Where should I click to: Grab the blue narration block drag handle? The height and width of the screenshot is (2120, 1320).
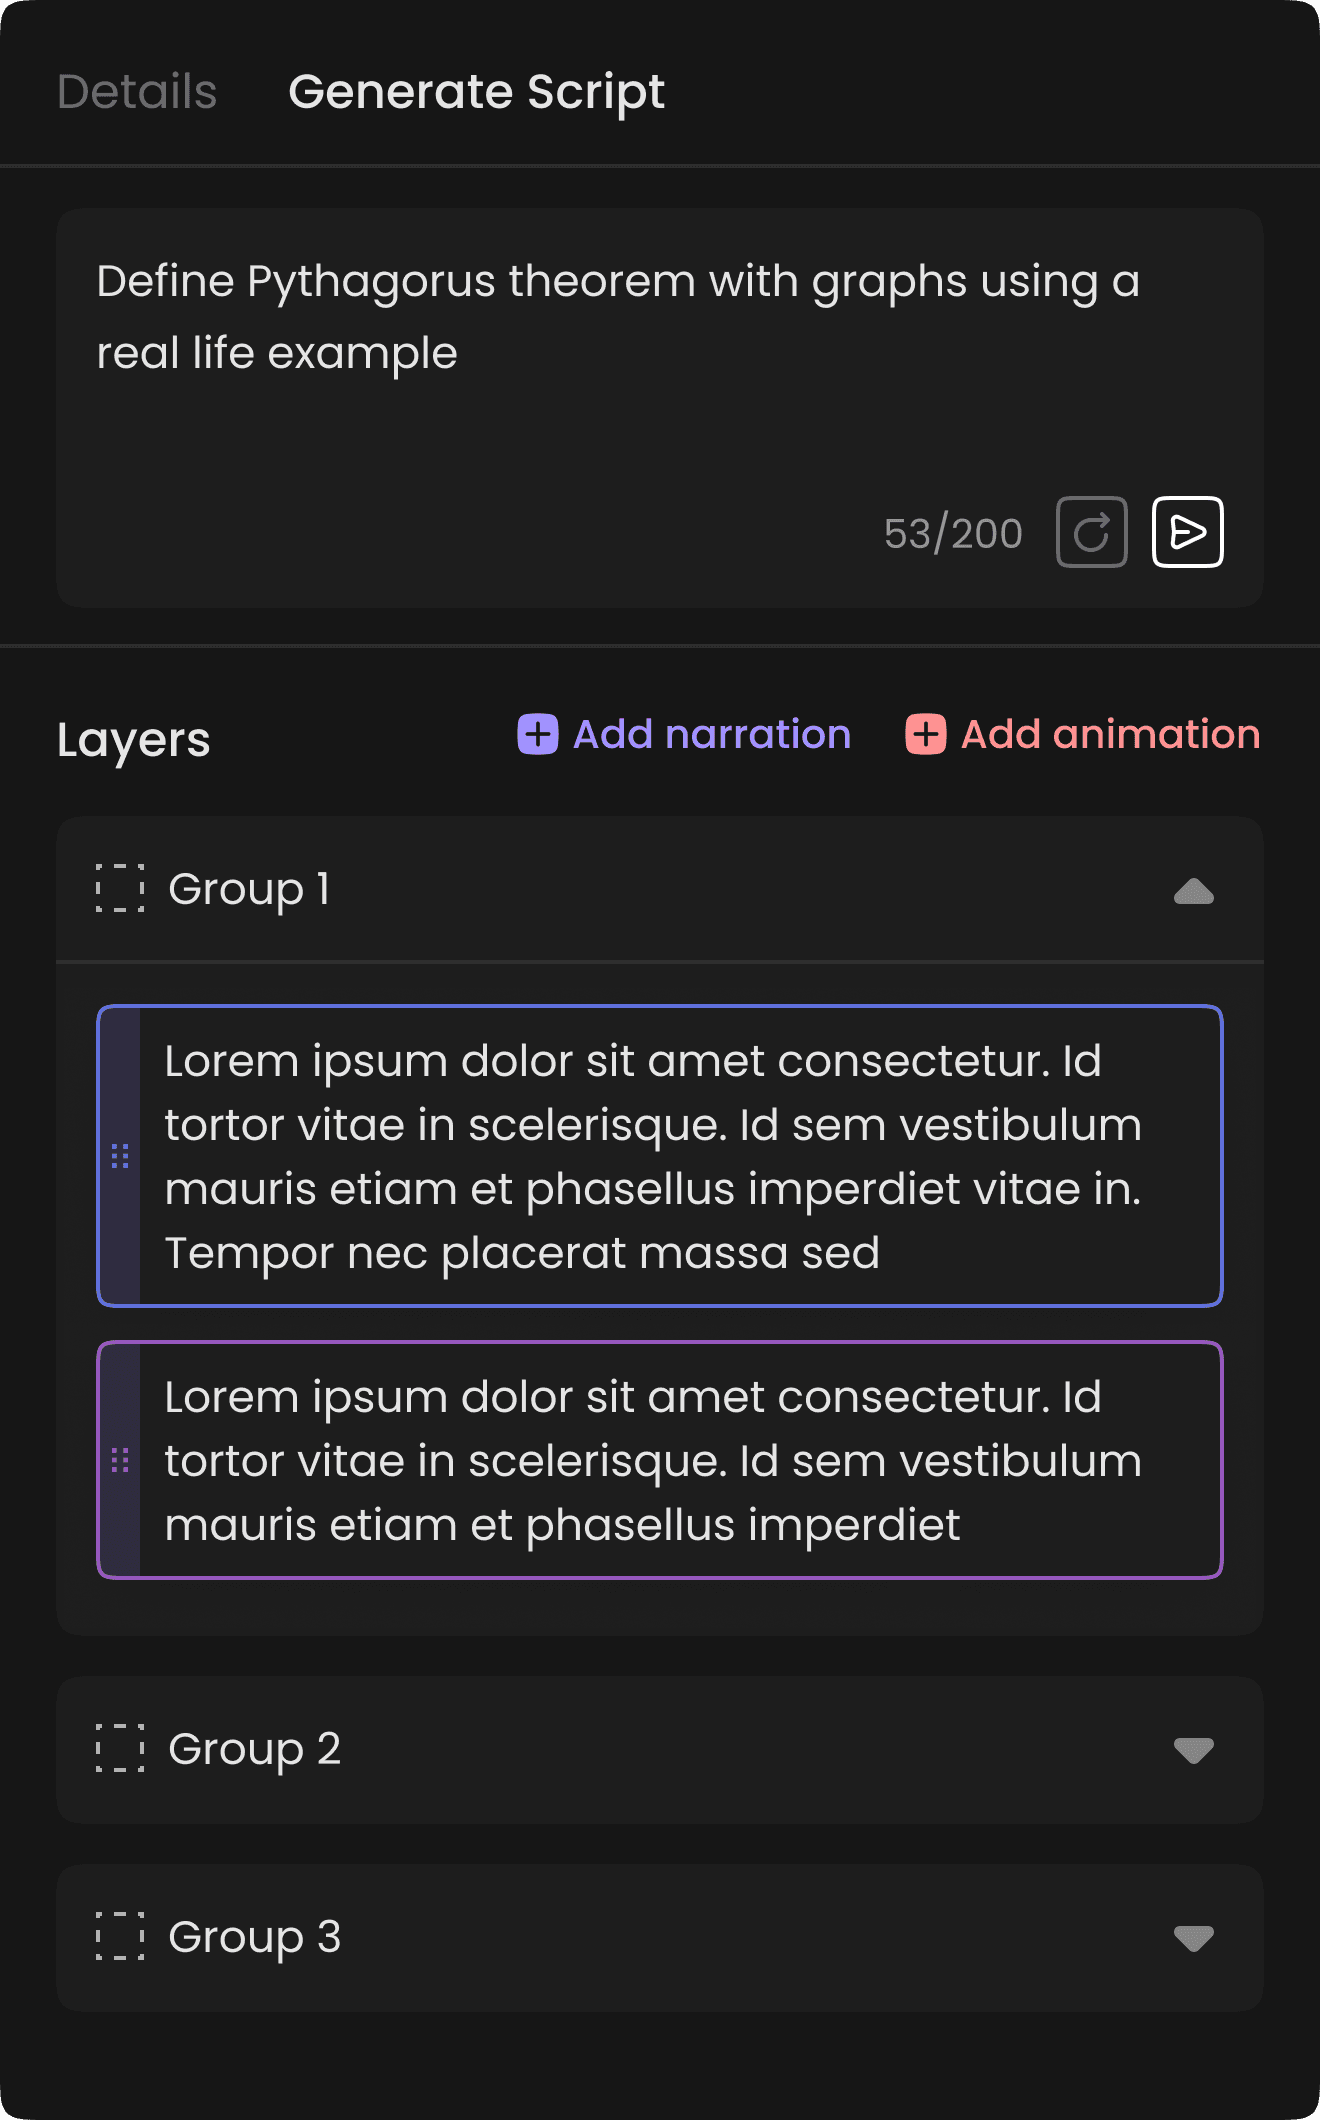coord(120,1156)
